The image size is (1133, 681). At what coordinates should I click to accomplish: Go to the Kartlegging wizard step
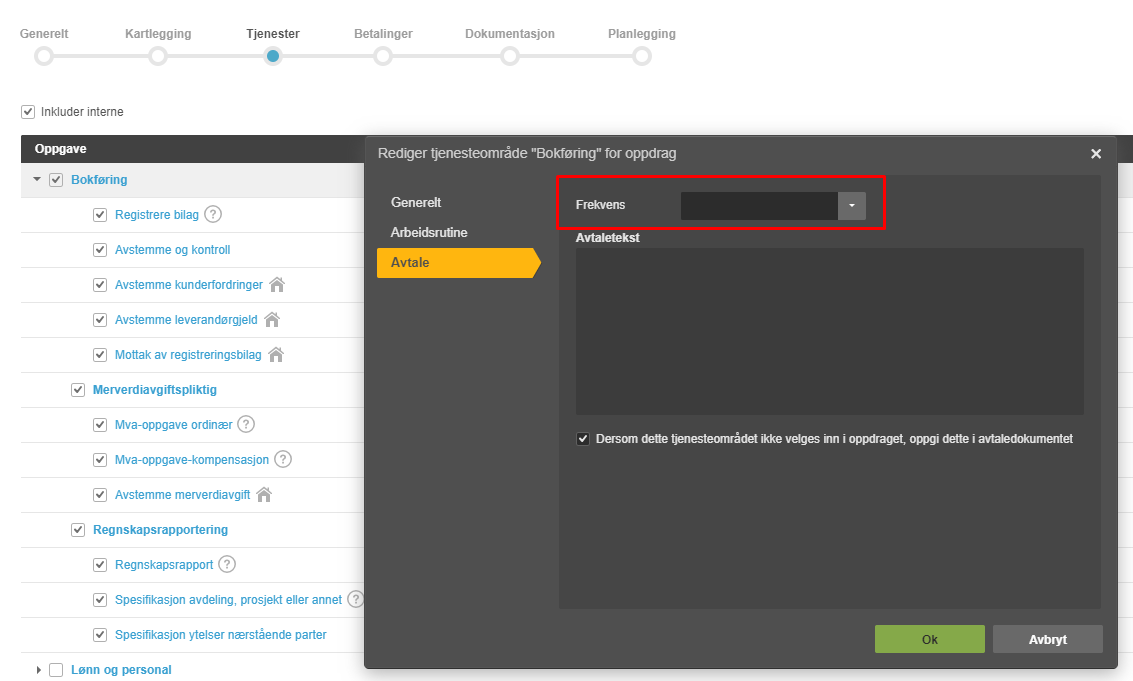coord(158,56)
